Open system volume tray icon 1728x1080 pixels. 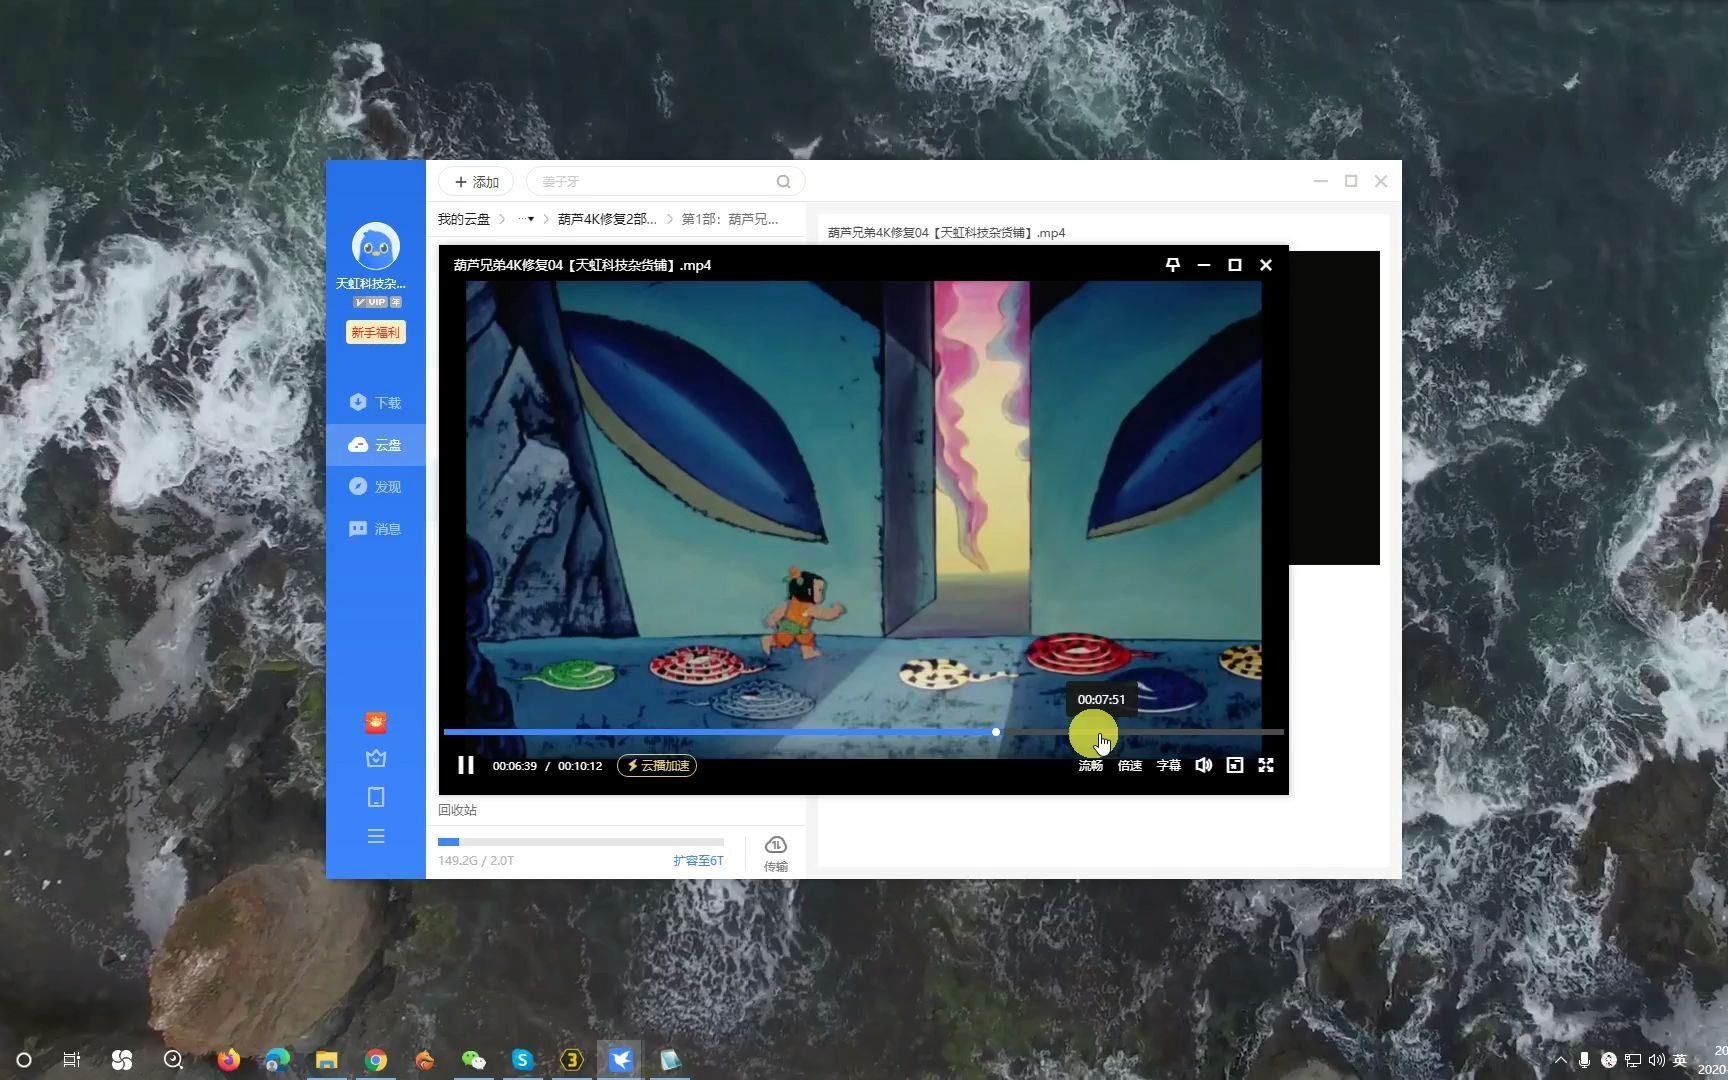coord(1657,1060)
